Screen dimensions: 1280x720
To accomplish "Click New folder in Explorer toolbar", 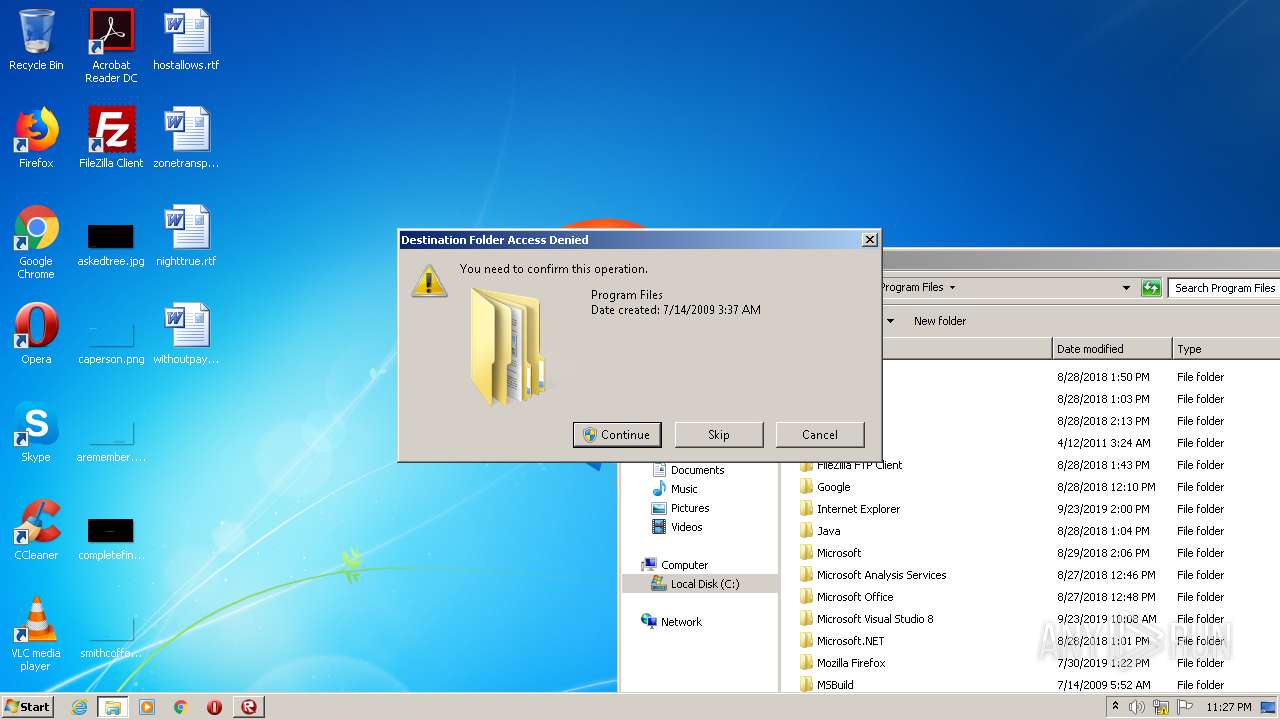I will [x=940, y=321].
